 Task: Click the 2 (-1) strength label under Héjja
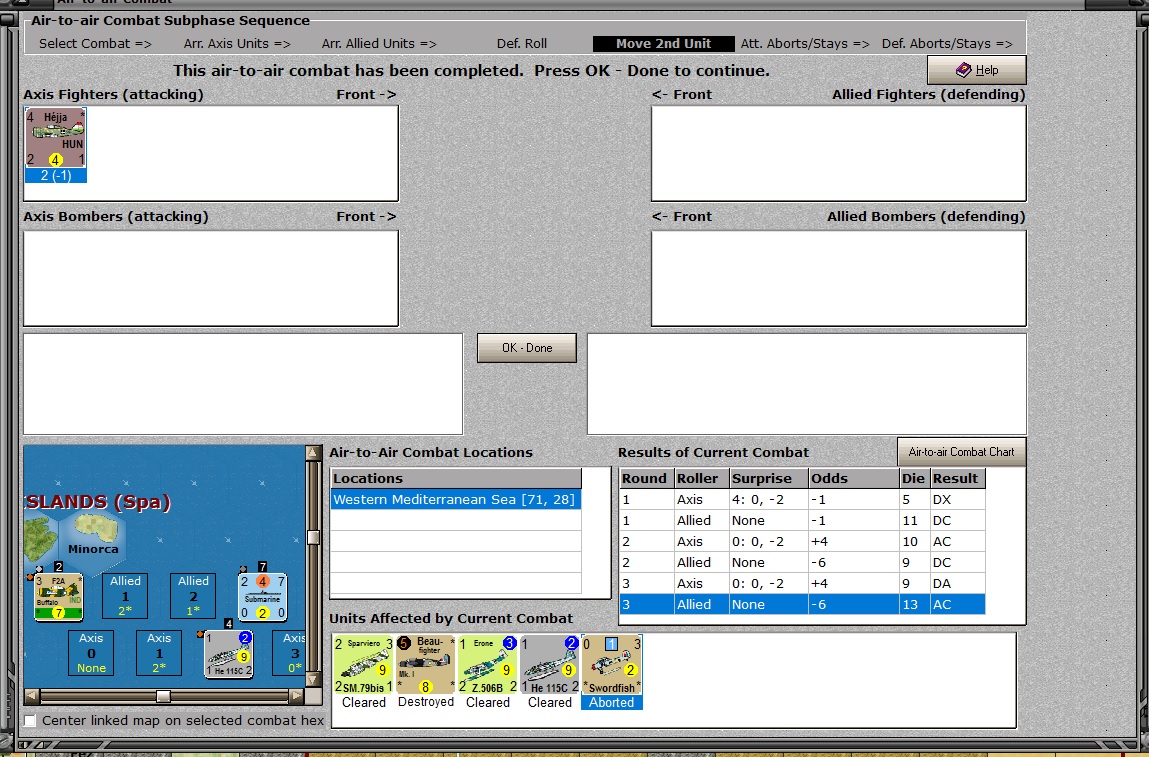(x=56, y=176)
